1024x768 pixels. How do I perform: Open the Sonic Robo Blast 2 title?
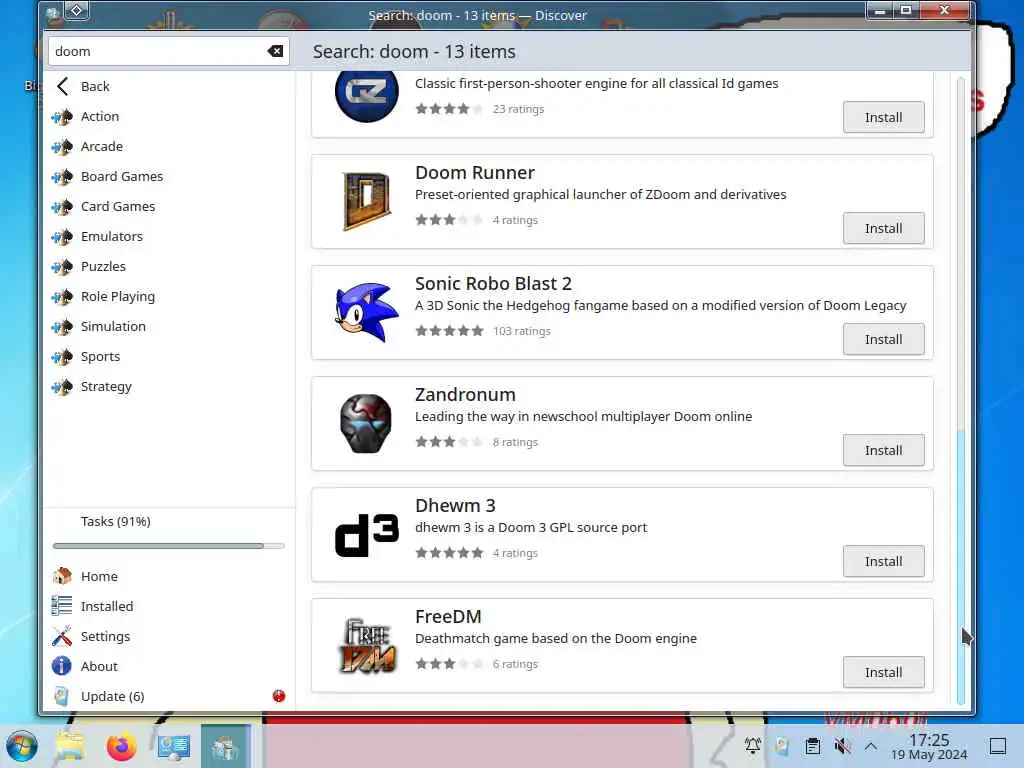pyautogui.click(x=493, y=283)
